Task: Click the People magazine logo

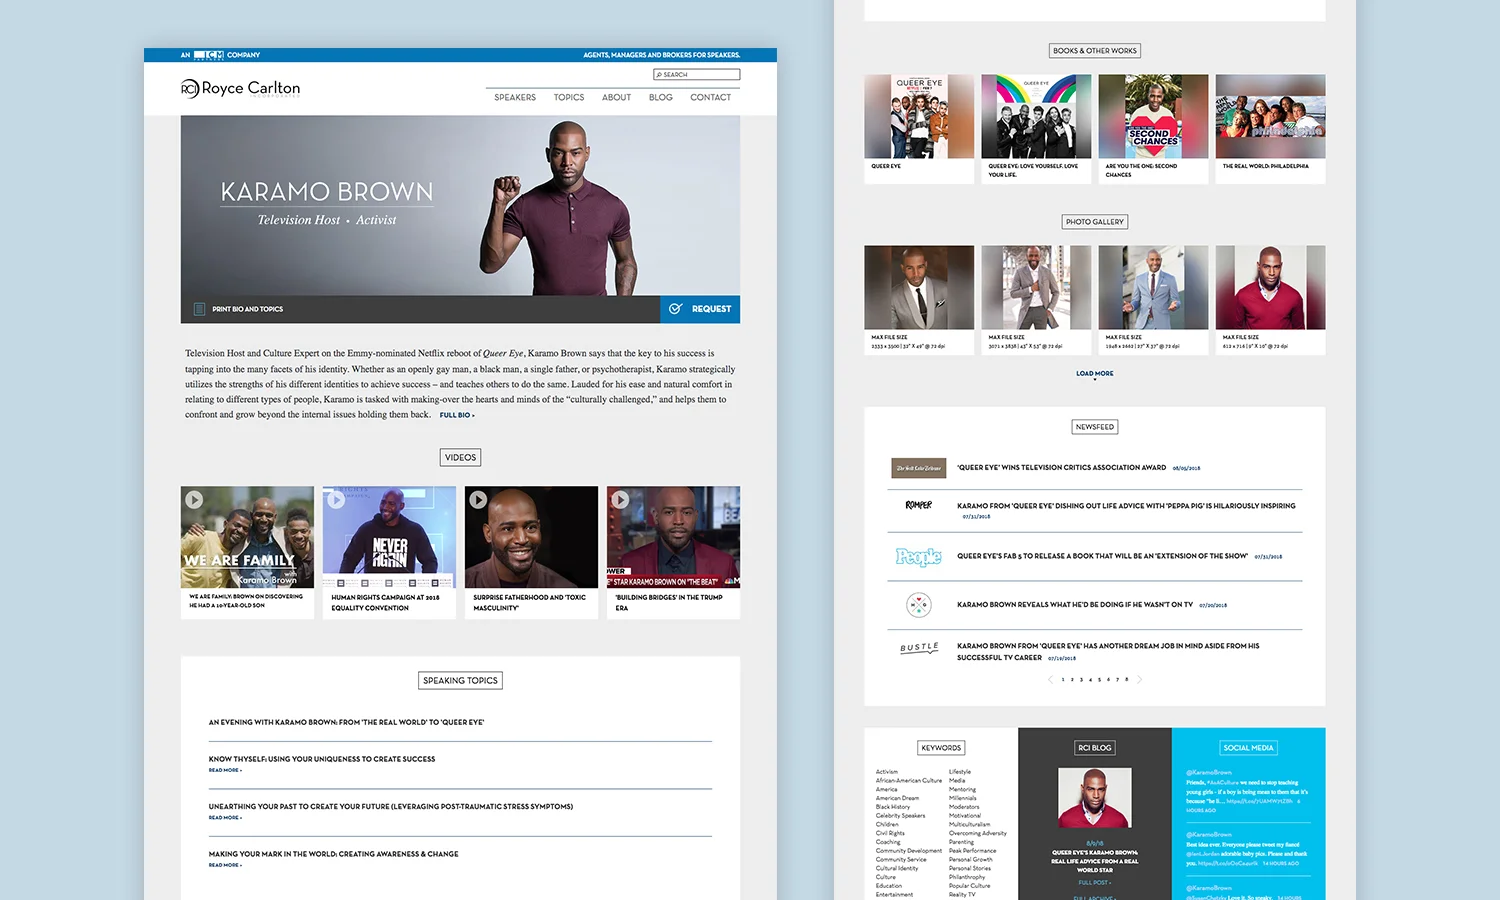Action: click(918, 557)
